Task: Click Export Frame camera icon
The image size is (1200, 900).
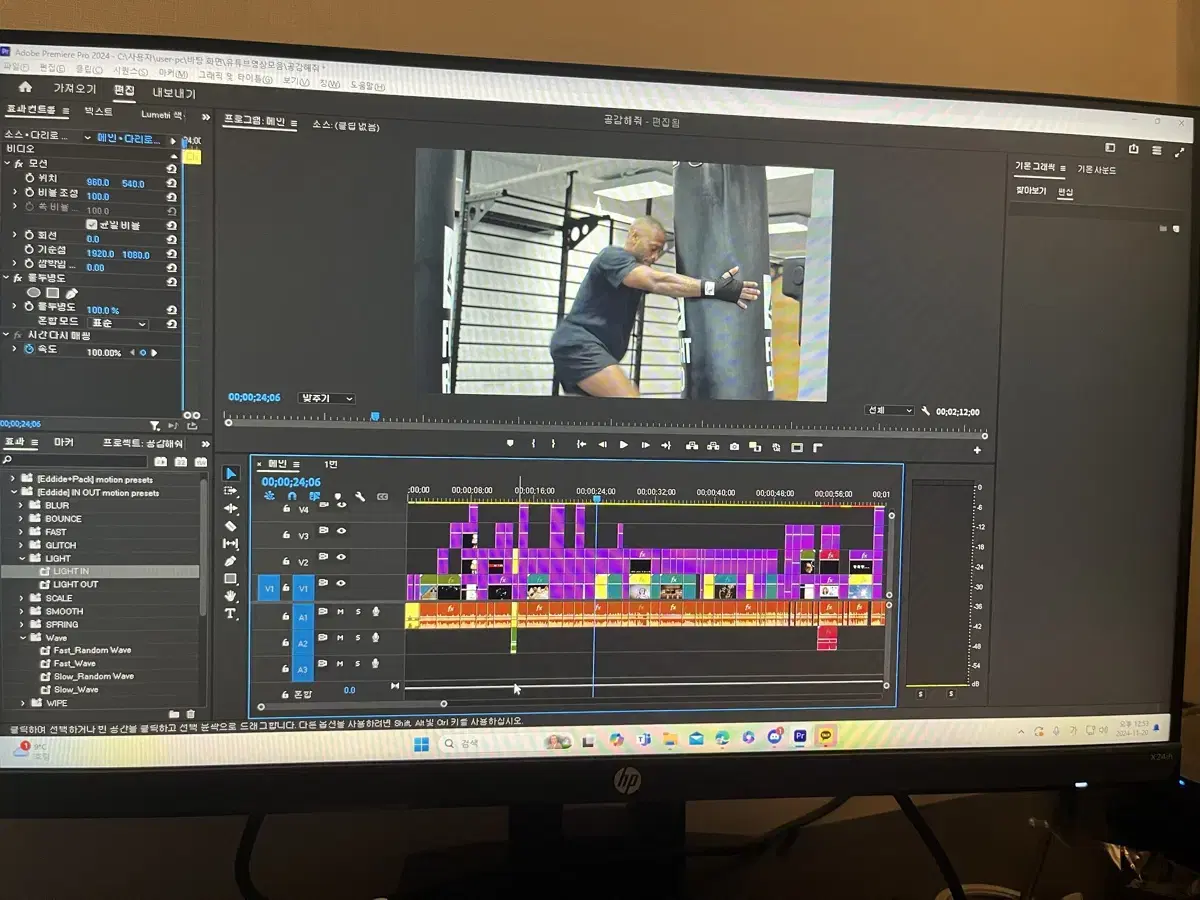Action: tap(734, 446)
